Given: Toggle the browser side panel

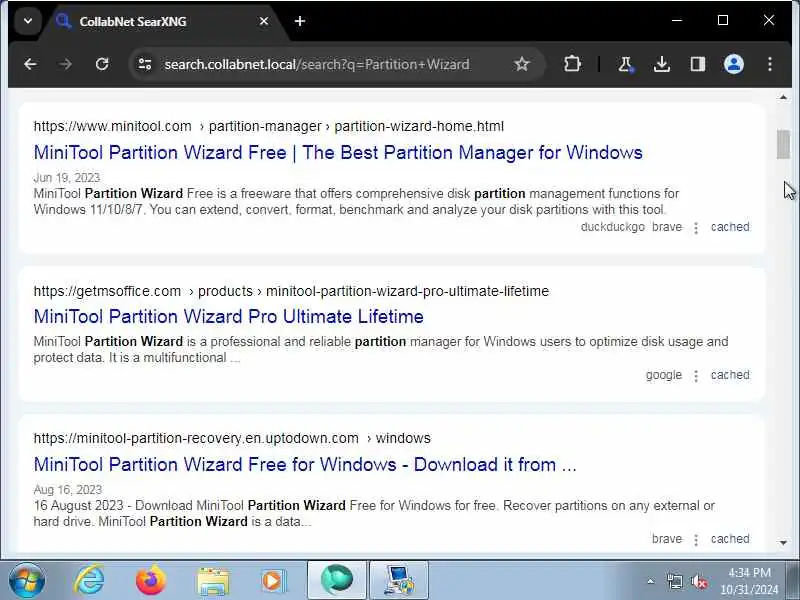Looking at the screenshot, I should click(697, 64).
